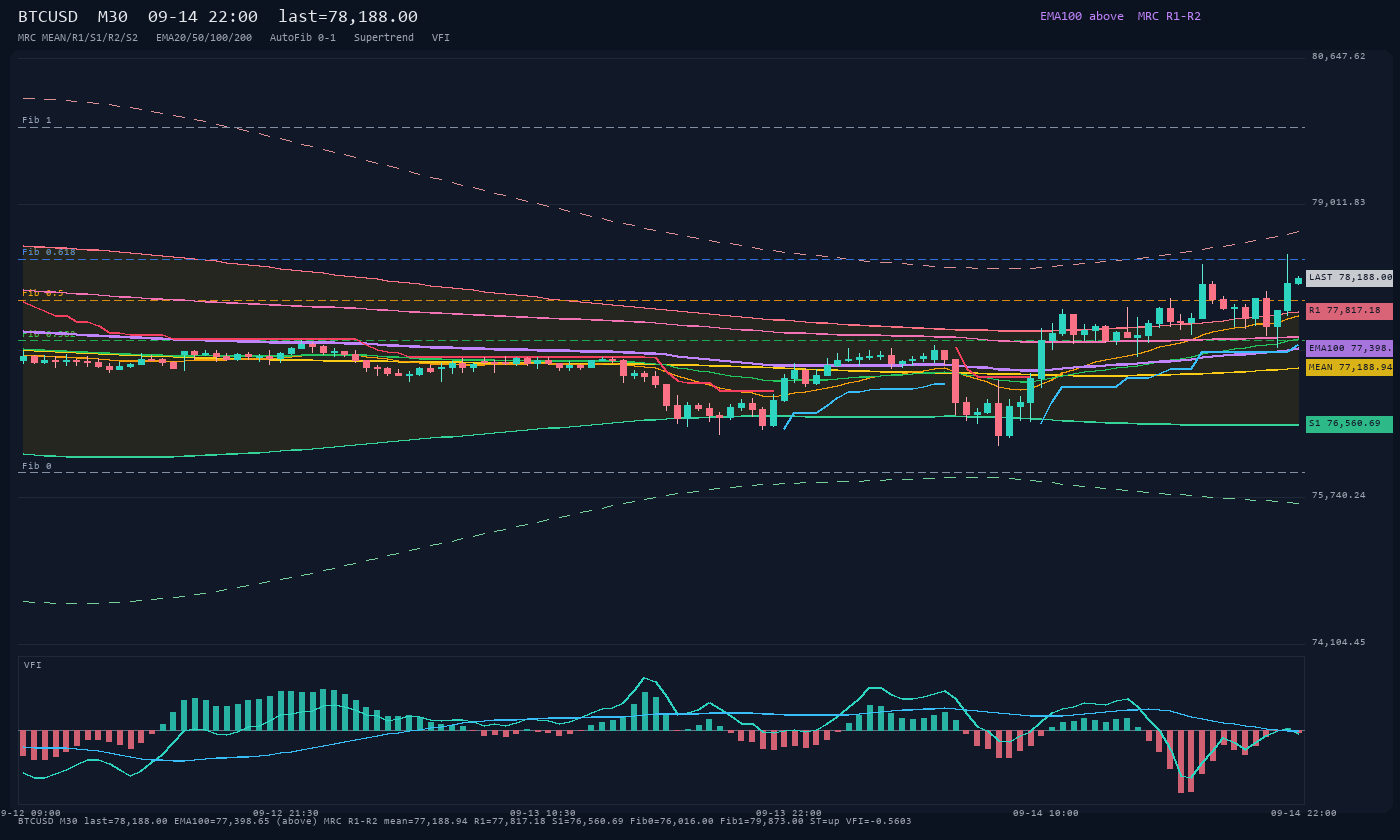Click the MEAN 77,188.94 price tag
1400x840 pixels.
point(1349,367)
